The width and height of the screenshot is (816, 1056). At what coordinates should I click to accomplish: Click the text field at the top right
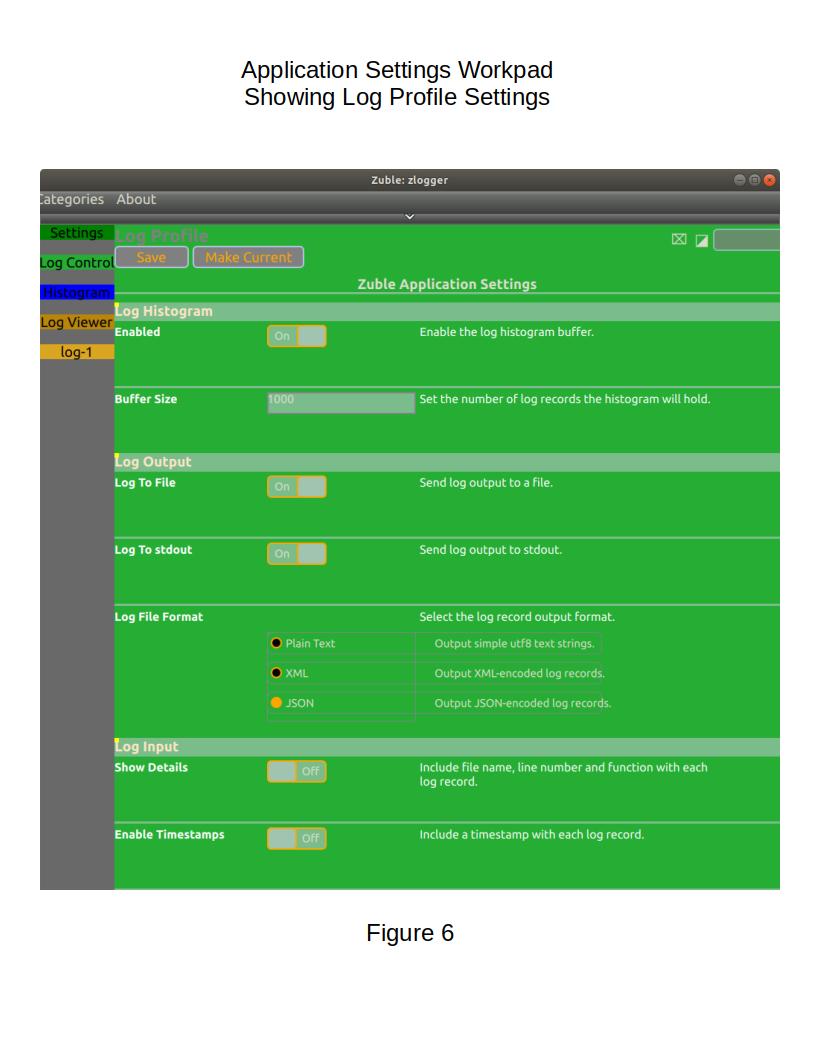coord(746,240)
